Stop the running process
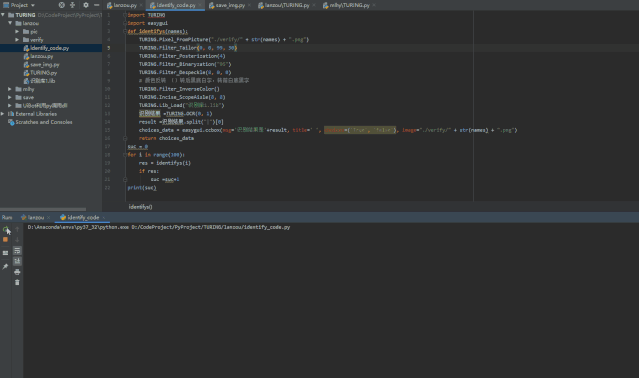 [5, 240]
